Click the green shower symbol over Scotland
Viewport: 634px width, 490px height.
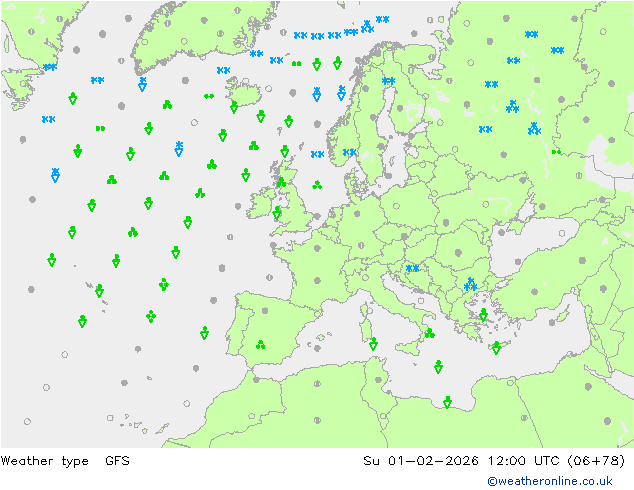click(281, 182)
